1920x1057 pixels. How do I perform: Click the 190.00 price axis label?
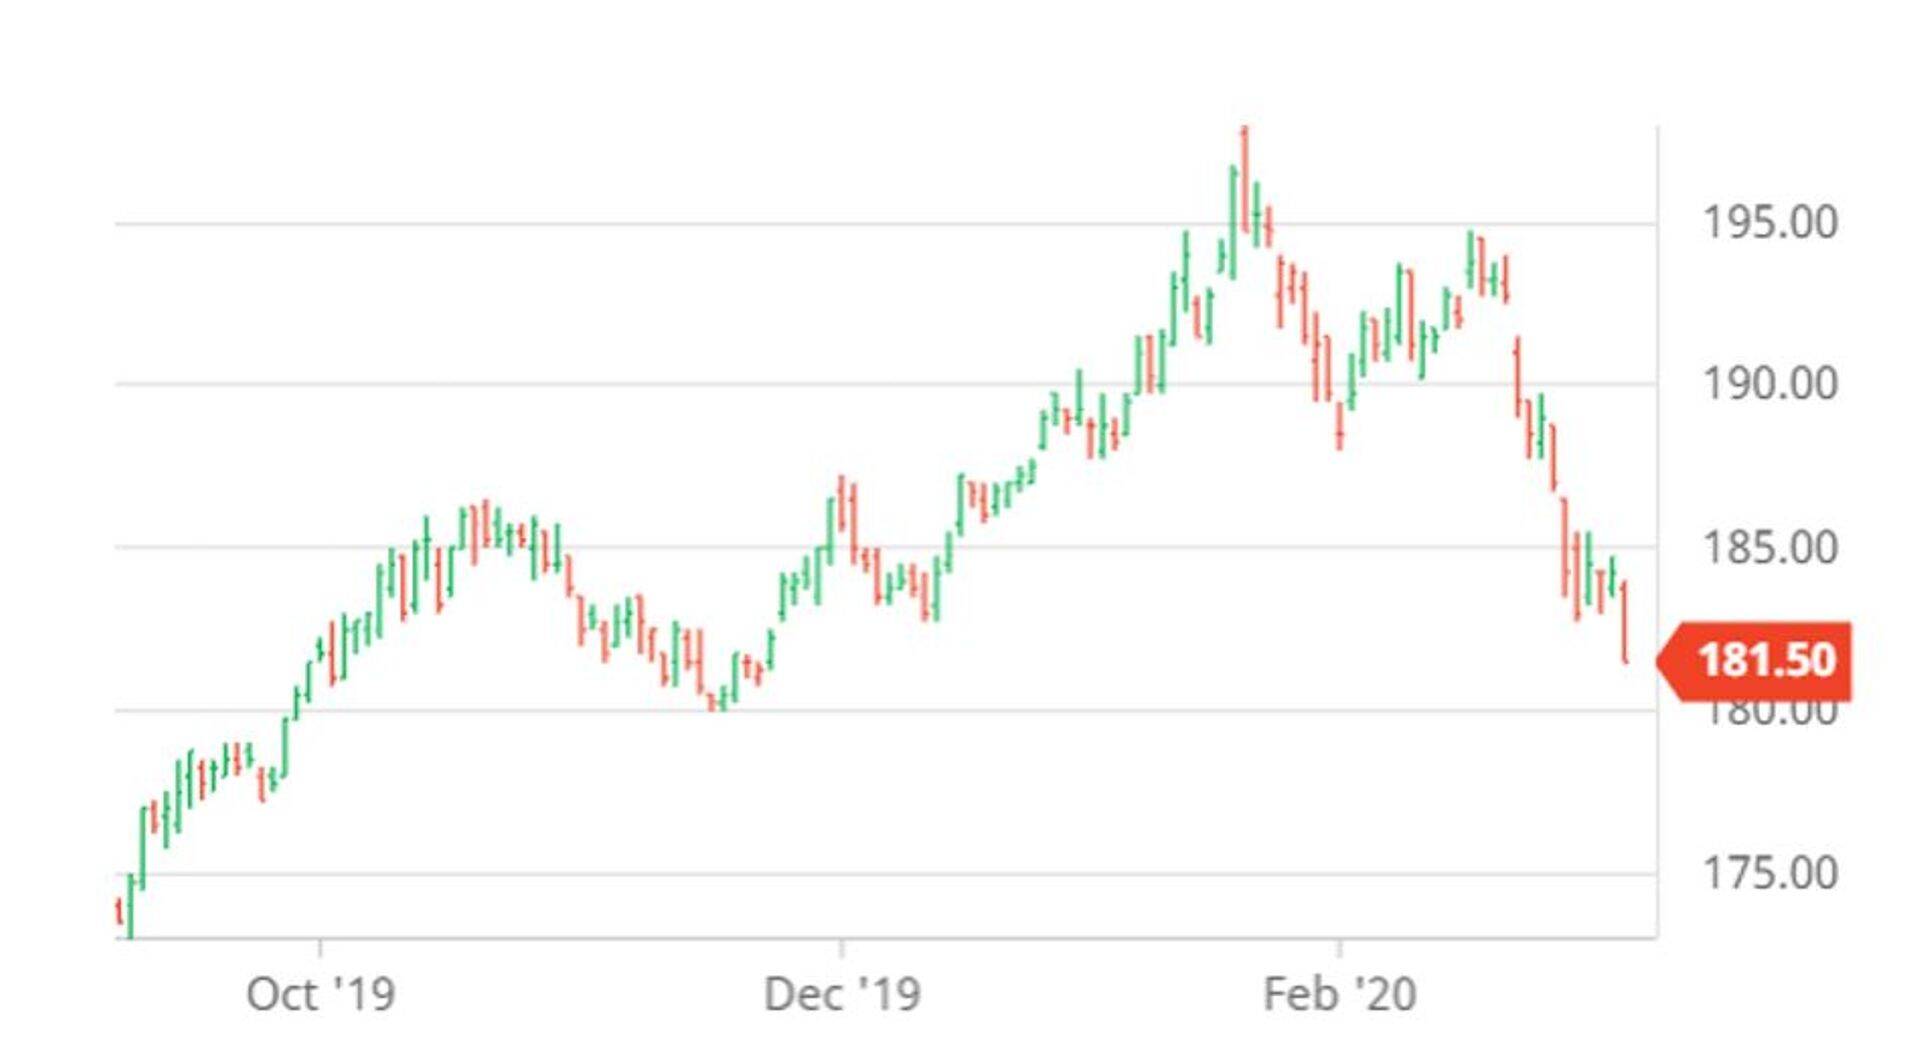1769,384
